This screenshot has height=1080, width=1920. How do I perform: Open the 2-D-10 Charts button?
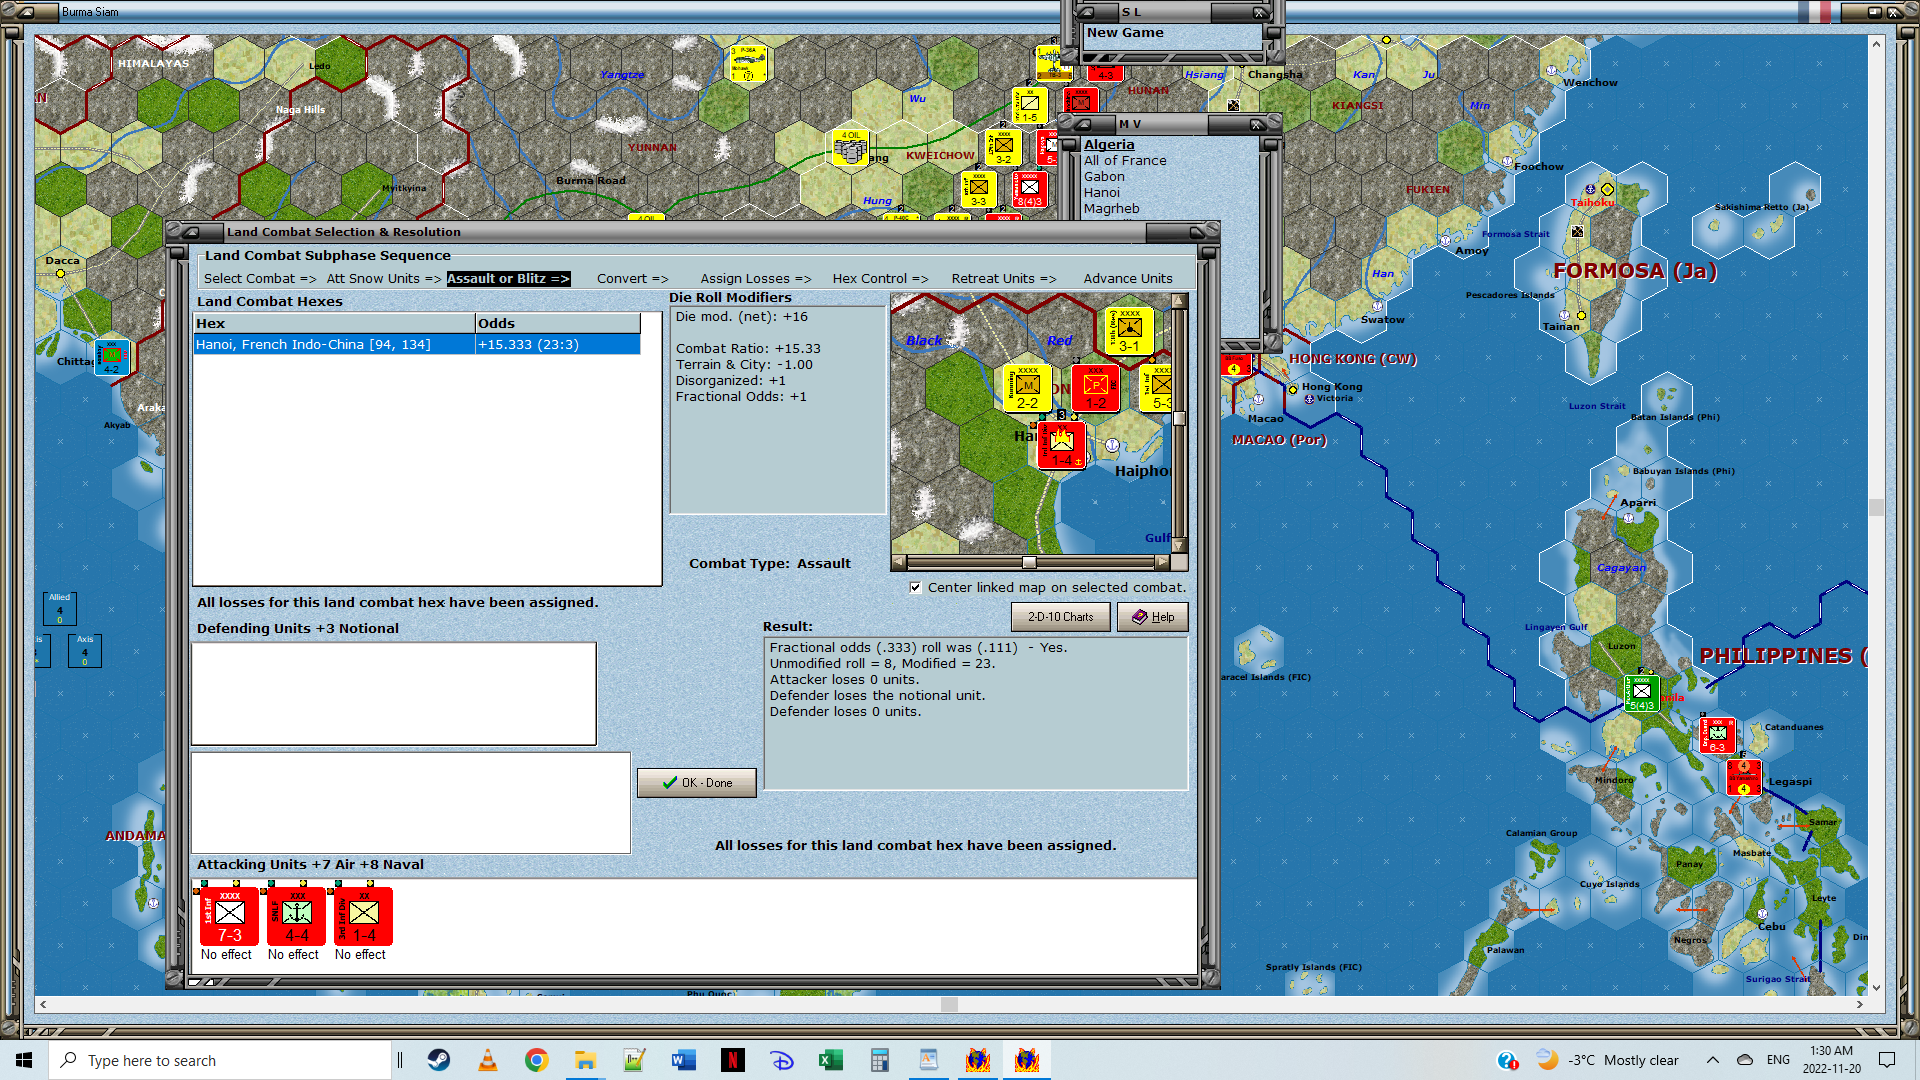click(1060, 617)
